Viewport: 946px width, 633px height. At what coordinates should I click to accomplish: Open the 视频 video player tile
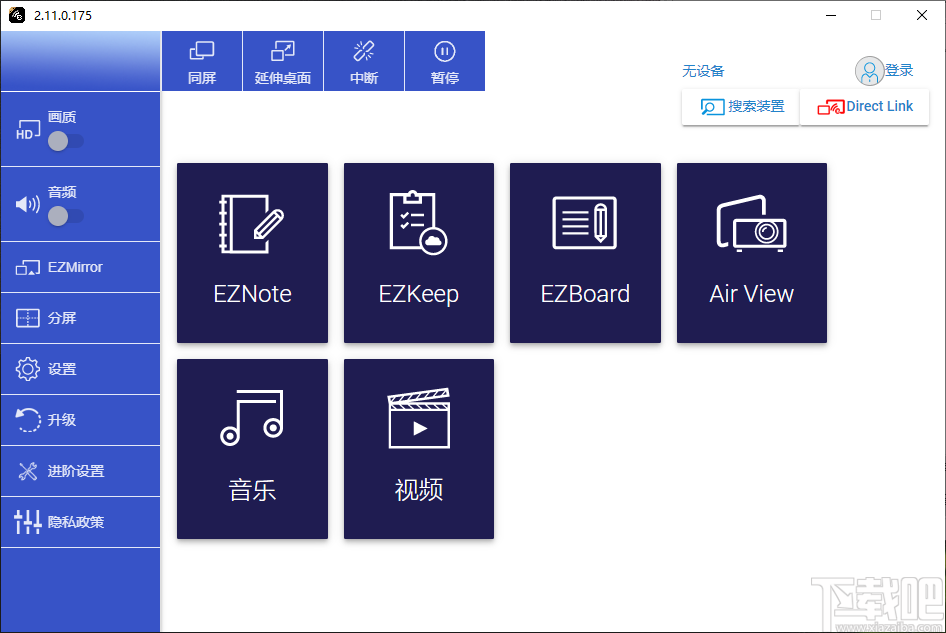point(418,448)
